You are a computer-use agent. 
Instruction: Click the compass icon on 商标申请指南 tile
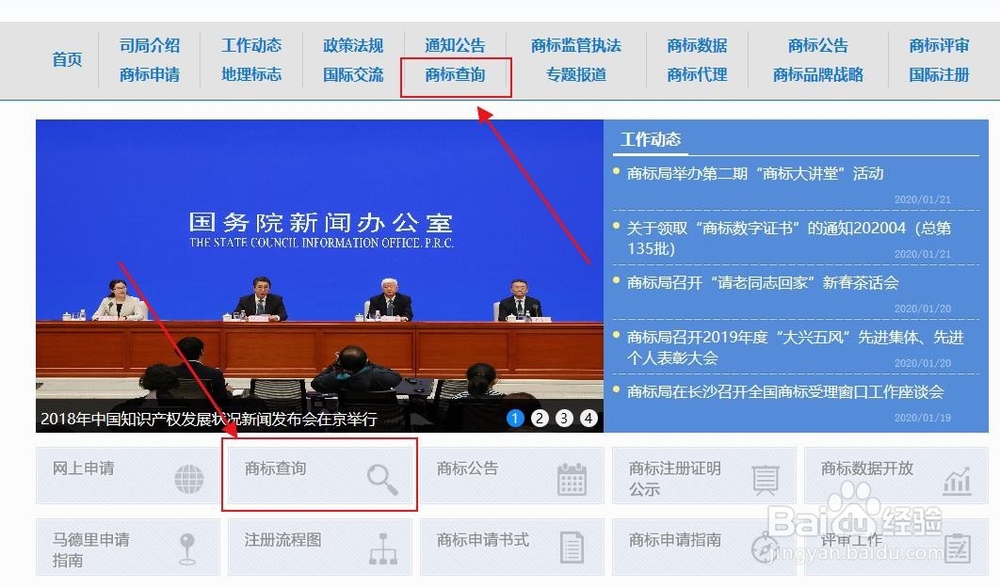[x=765, y=549]
